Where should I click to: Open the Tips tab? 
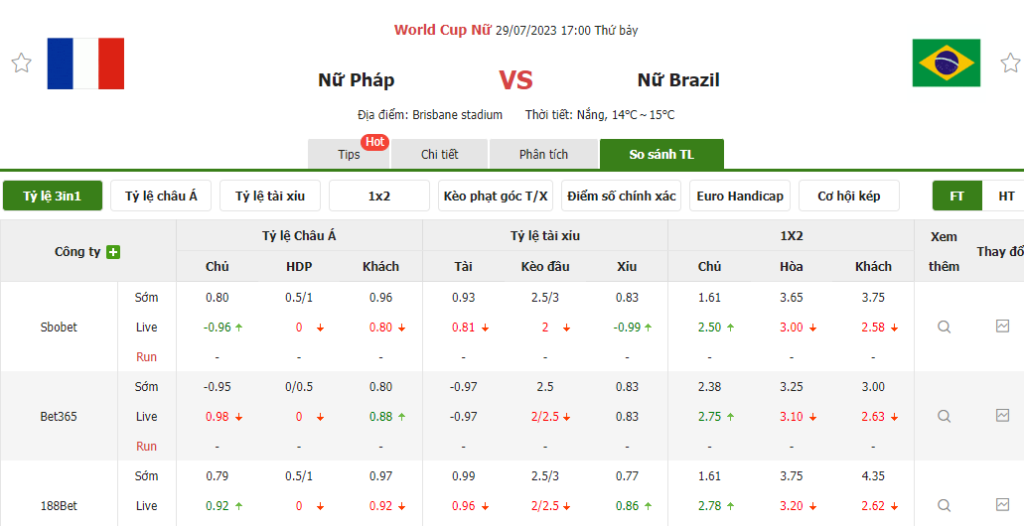[348, 154]
